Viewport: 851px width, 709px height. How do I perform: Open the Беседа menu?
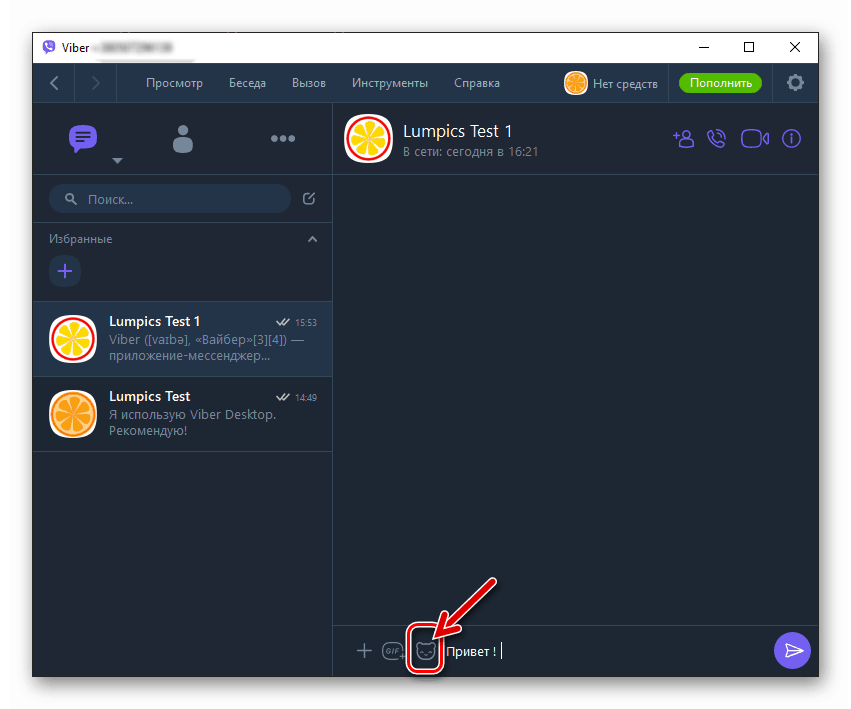[x=247, y=83]
